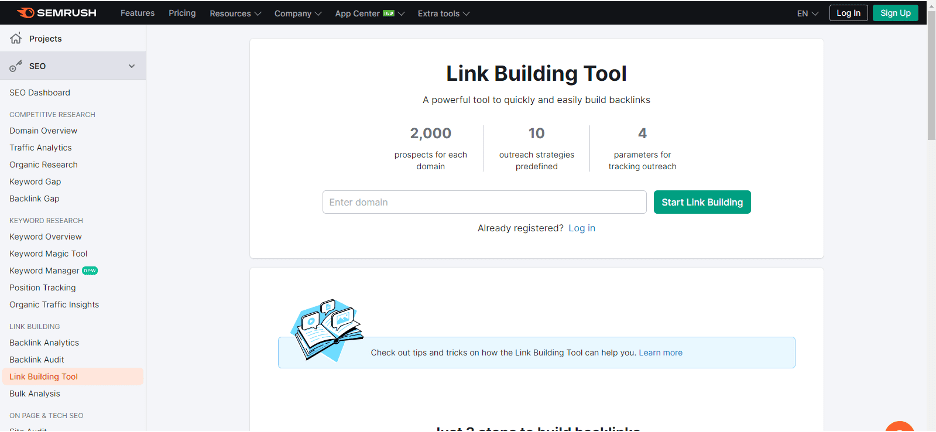Go to the Features menu item
Image resolution: width=936 pixels, height=432 pixels.
[x=137, y=13]
